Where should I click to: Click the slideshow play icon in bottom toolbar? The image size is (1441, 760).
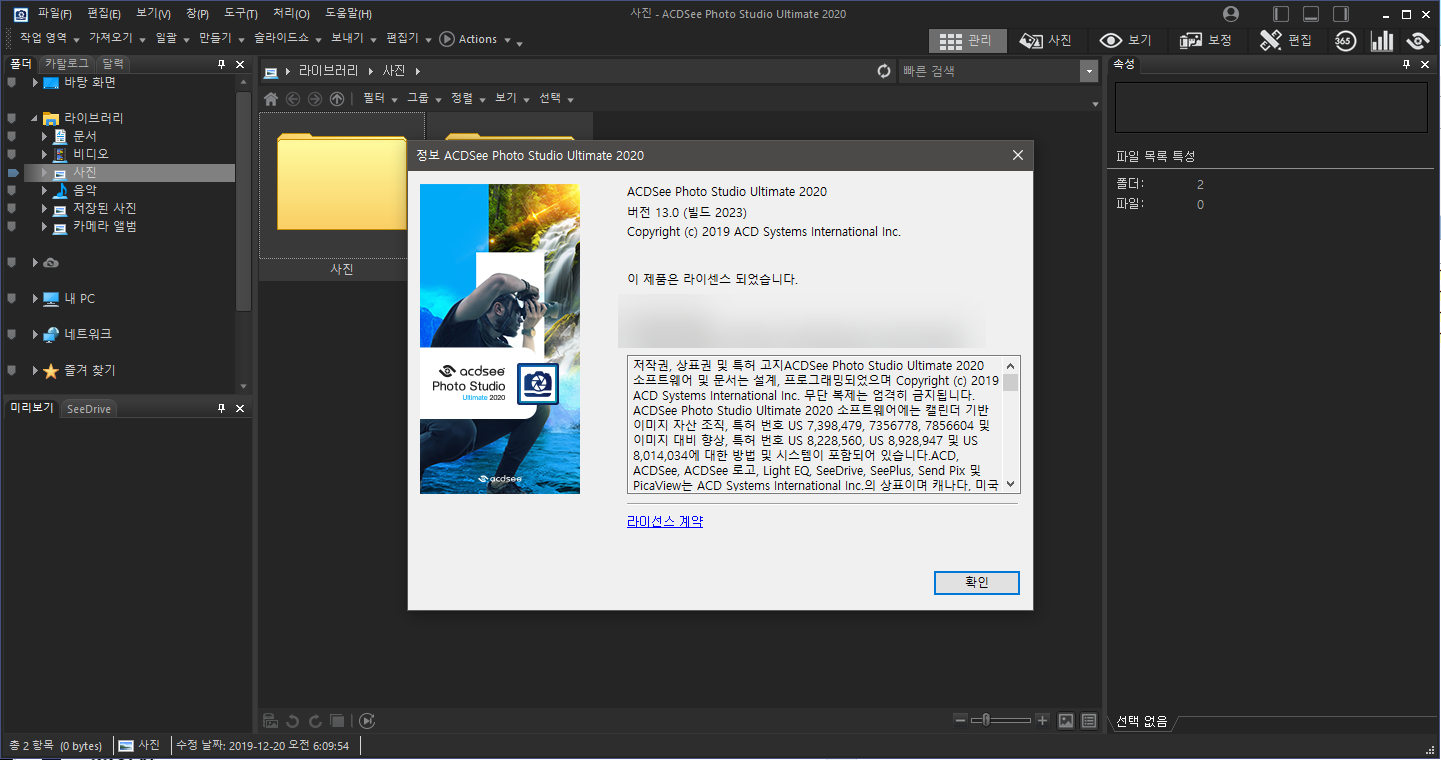pyautogui.click(x=367, y=720)
